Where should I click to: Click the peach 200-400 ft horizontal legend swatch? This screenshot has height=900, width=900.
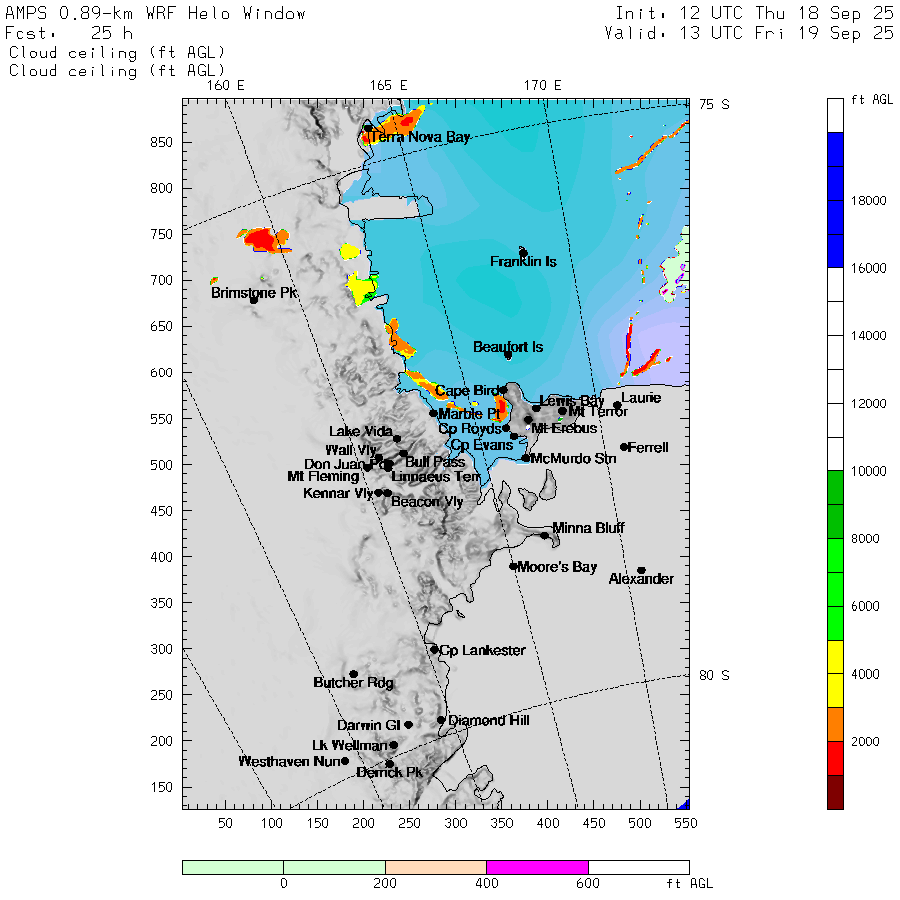point(436,867)
